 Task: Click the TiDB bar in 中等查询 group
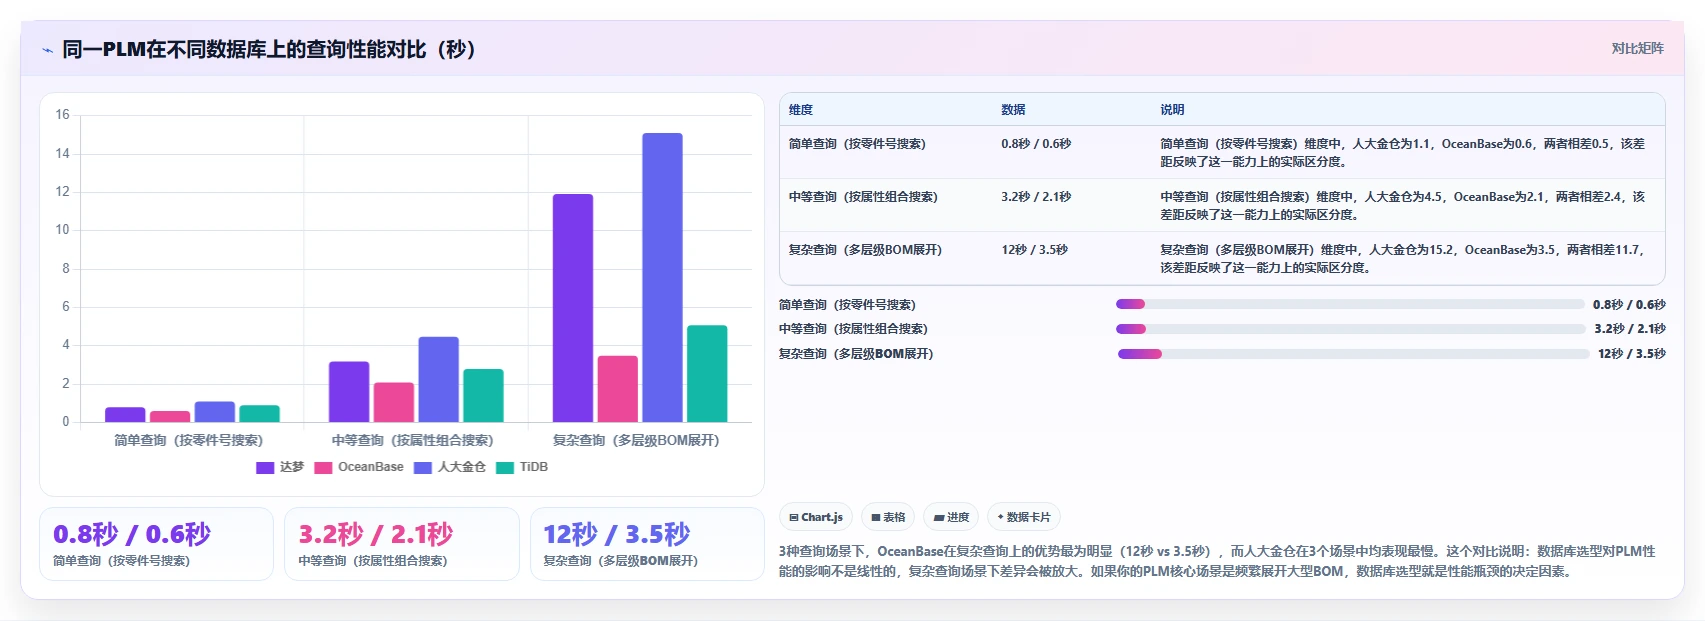pos(483,396)
